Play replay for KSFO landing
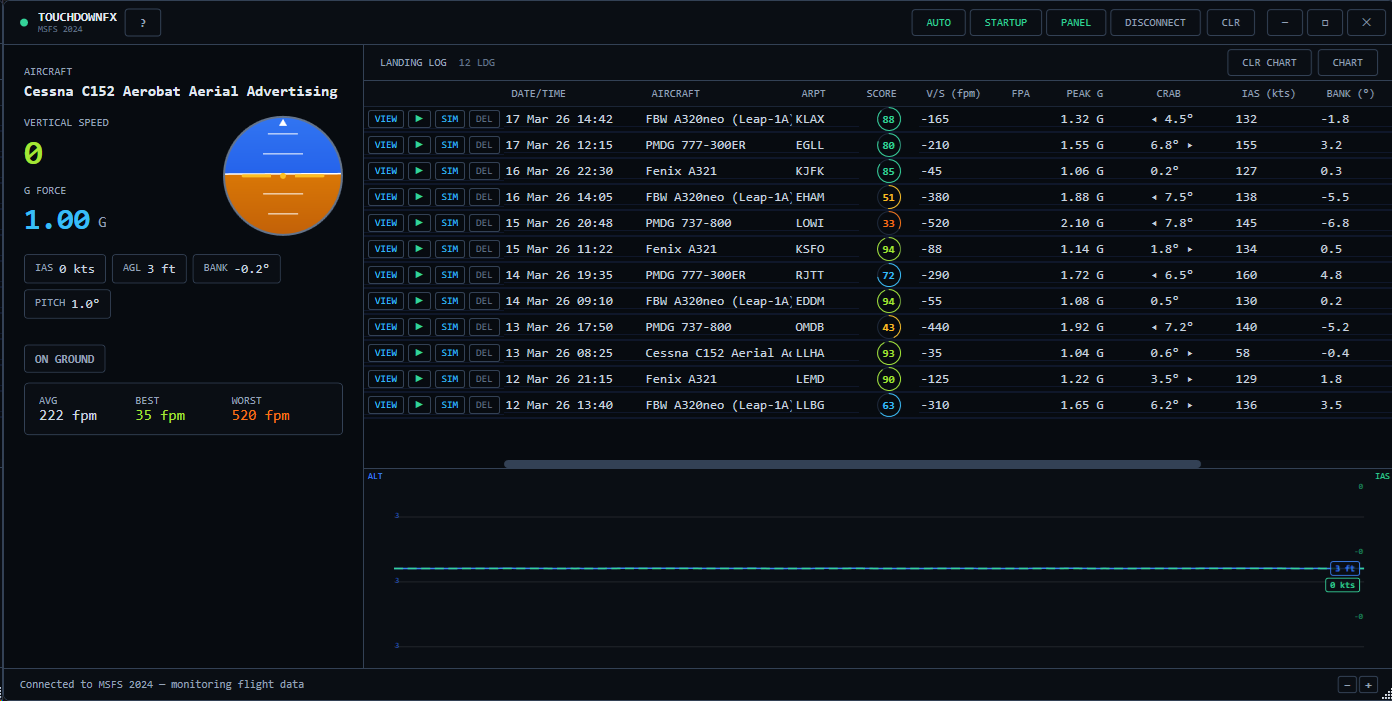The height and width of the screenshot is (701, 1392). tap(419, 249)
